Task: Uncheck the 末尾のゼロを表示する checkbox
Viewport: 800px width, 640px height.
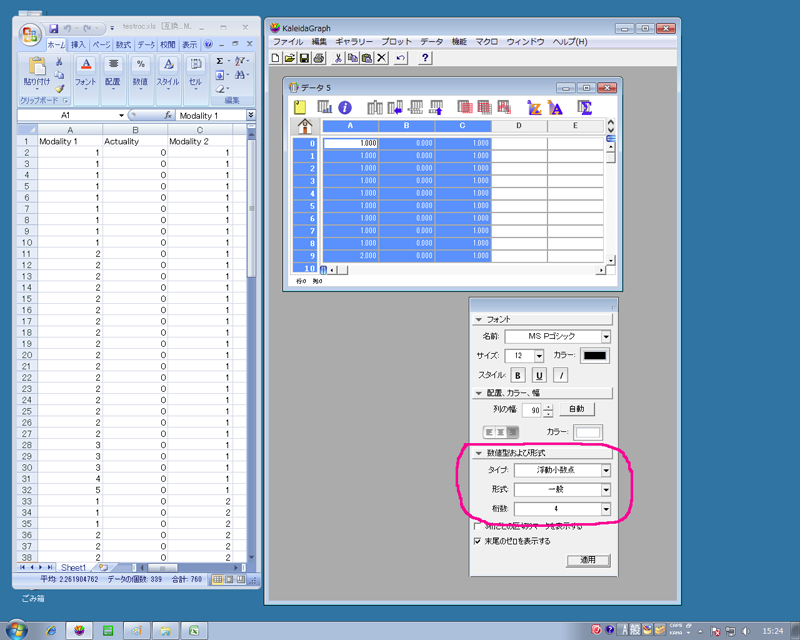Action: pos(478,541)
